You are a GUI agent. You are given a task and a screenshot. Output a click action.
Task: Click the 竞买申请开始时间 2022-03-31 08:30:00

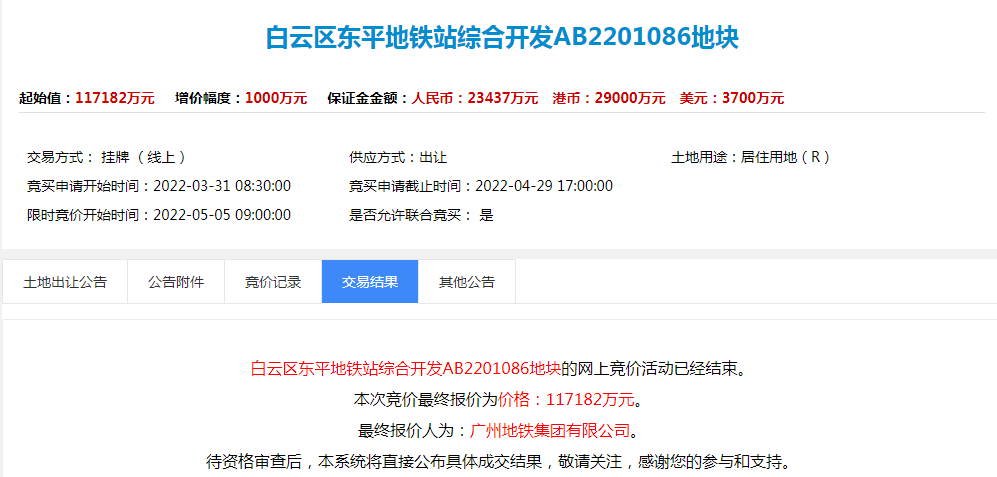pos(159,186)
